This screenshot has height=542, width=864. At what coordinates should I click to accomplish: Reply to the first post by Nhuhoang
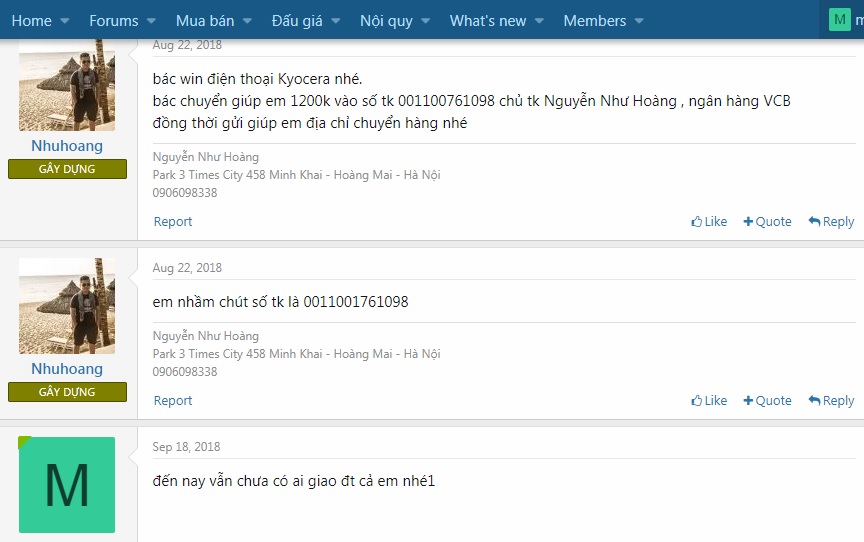pyautogui.click(x=831, y=222)
